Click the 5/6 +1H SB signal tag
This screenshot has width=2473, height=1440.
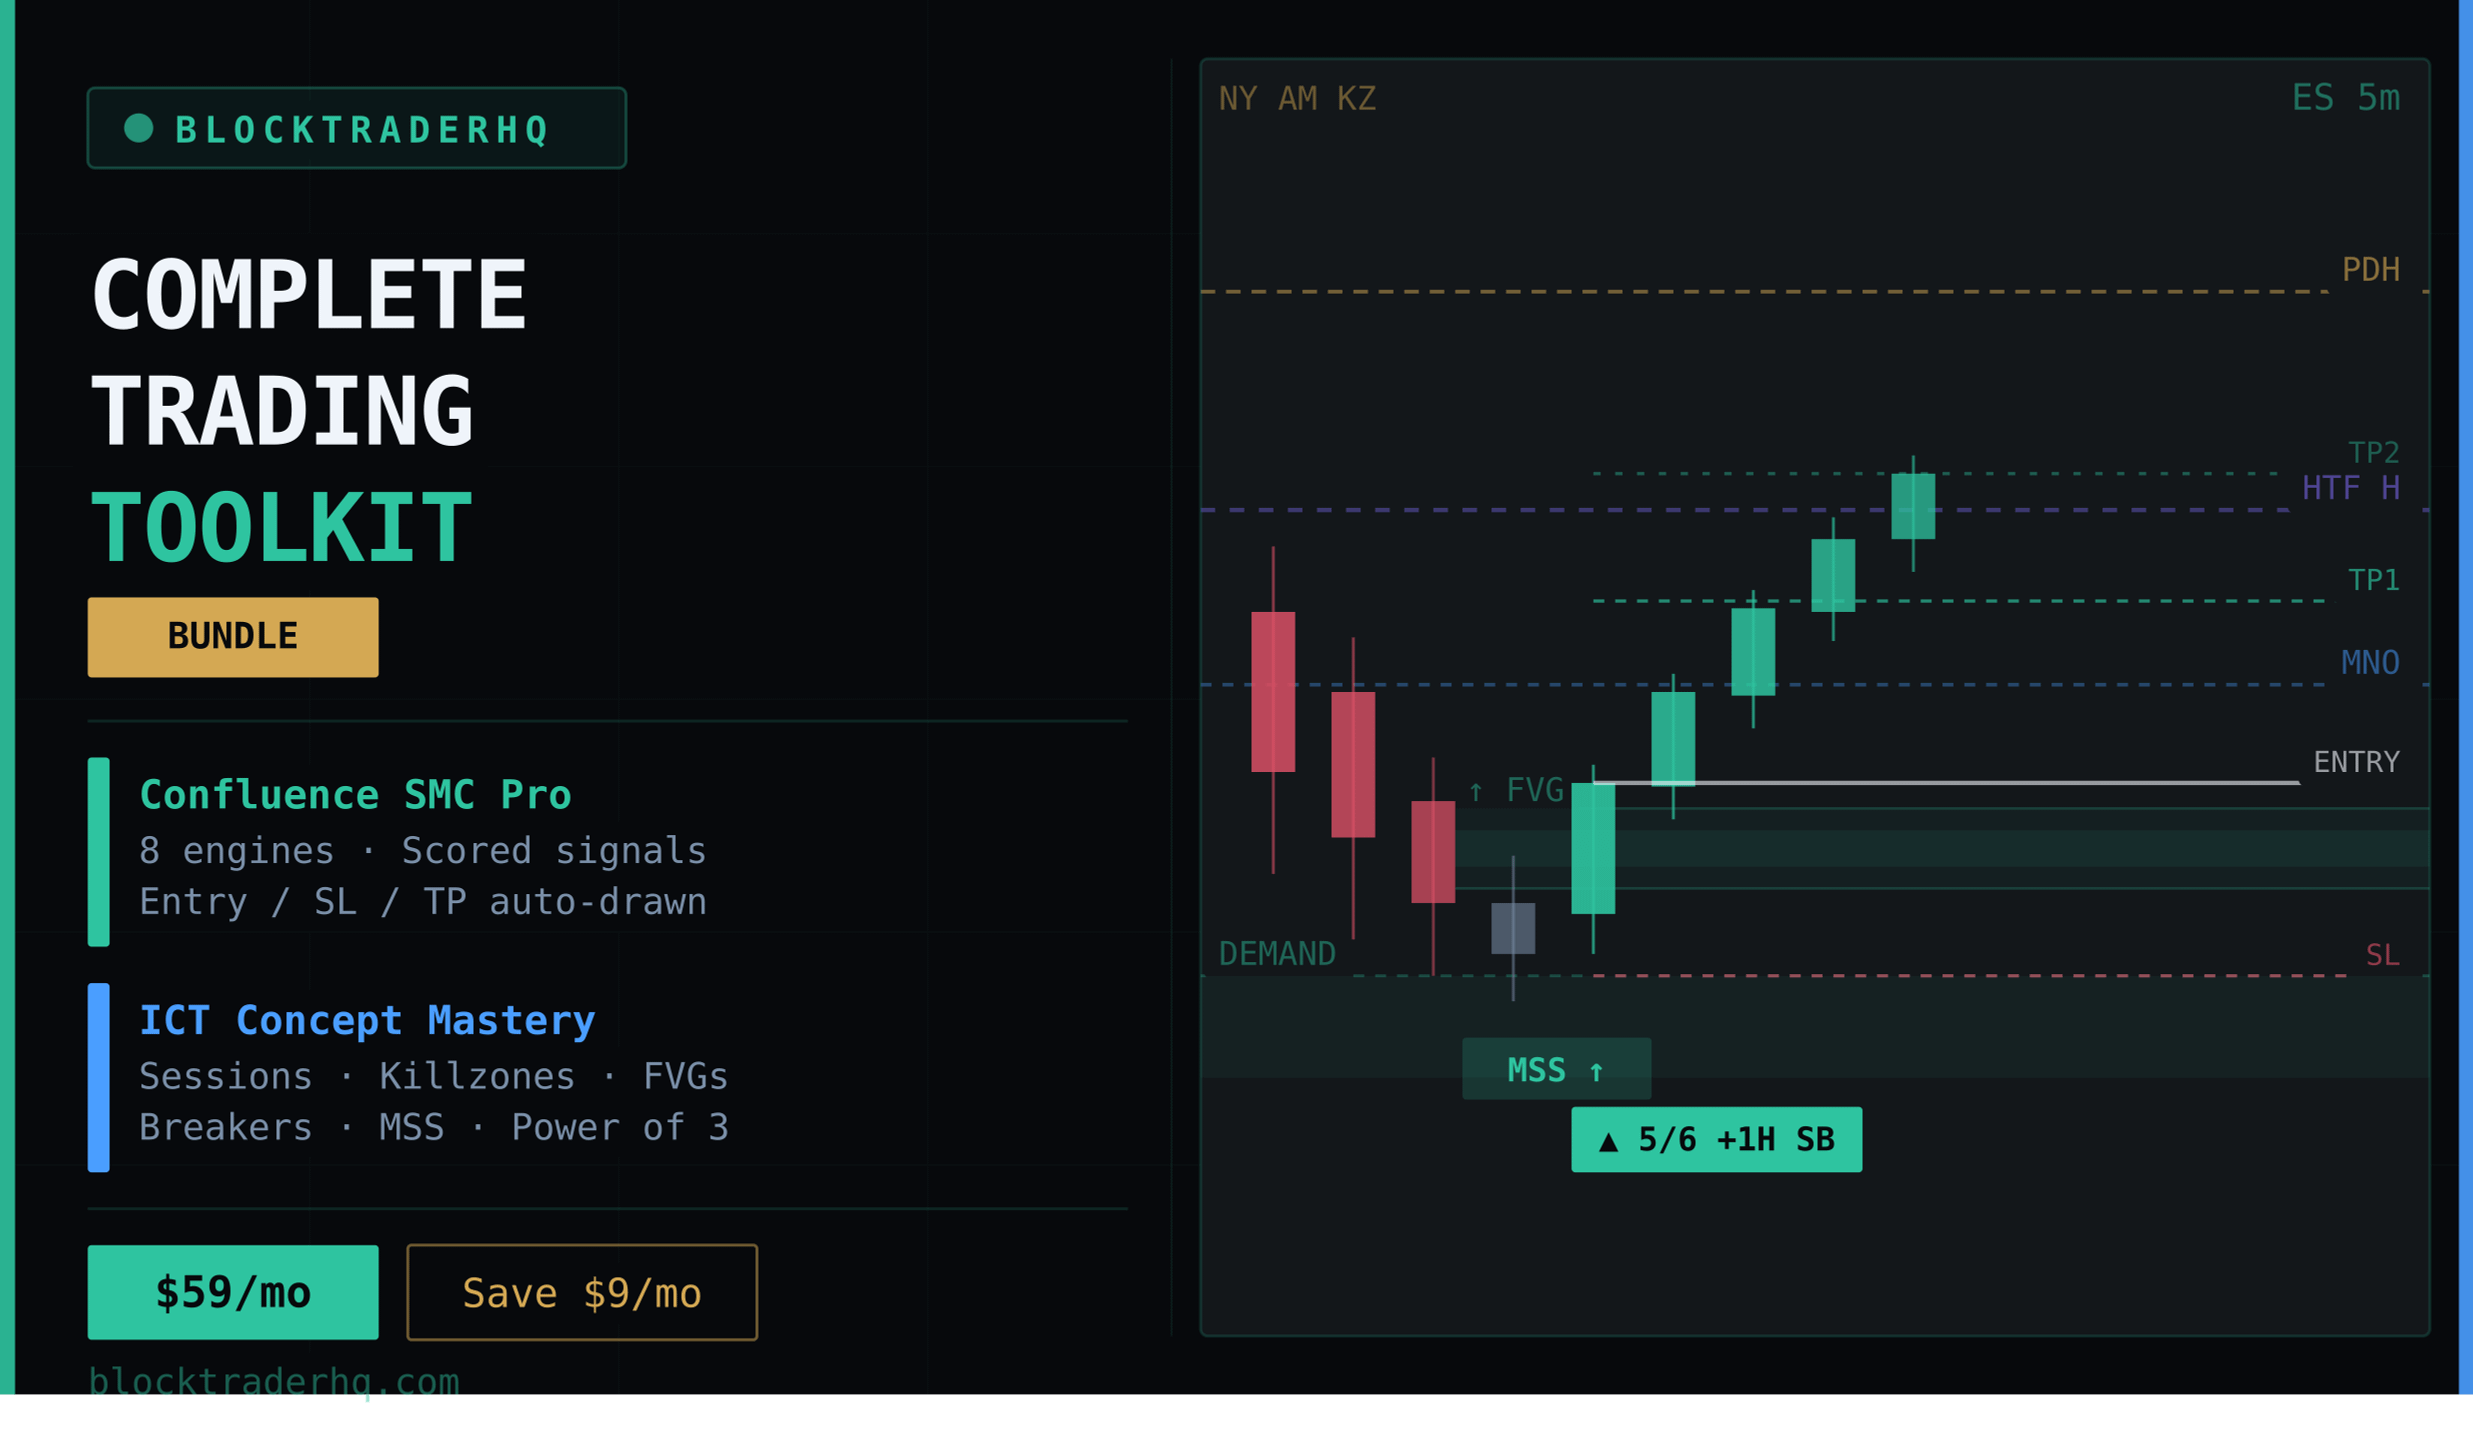1716,1139
